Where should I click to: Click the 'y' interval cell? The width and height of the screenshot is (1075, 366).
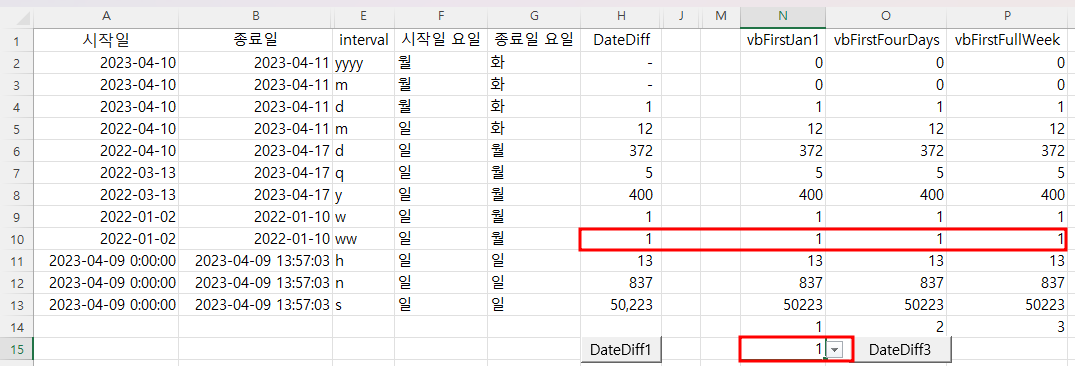coord(363,195)
